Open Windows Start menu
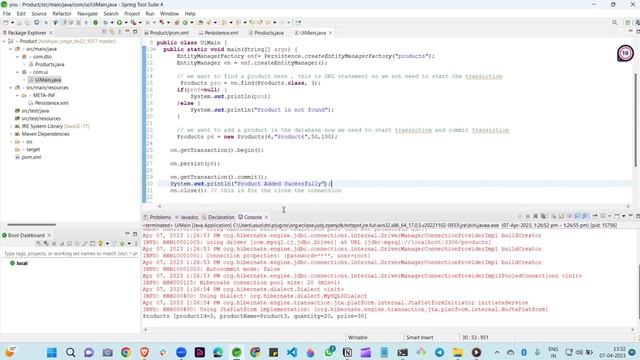The width and height of the screenshot is (640, 360). tap(51, 352)
